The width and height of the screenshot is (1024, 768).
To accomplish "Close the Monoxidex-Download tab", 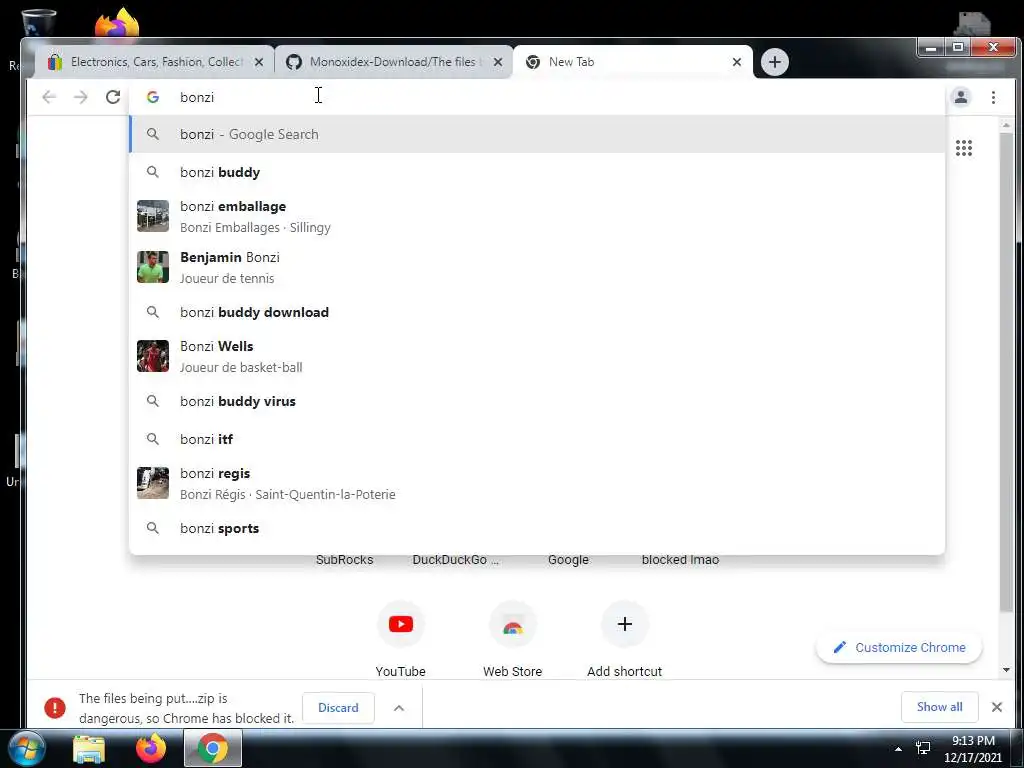I will [498, 62].
